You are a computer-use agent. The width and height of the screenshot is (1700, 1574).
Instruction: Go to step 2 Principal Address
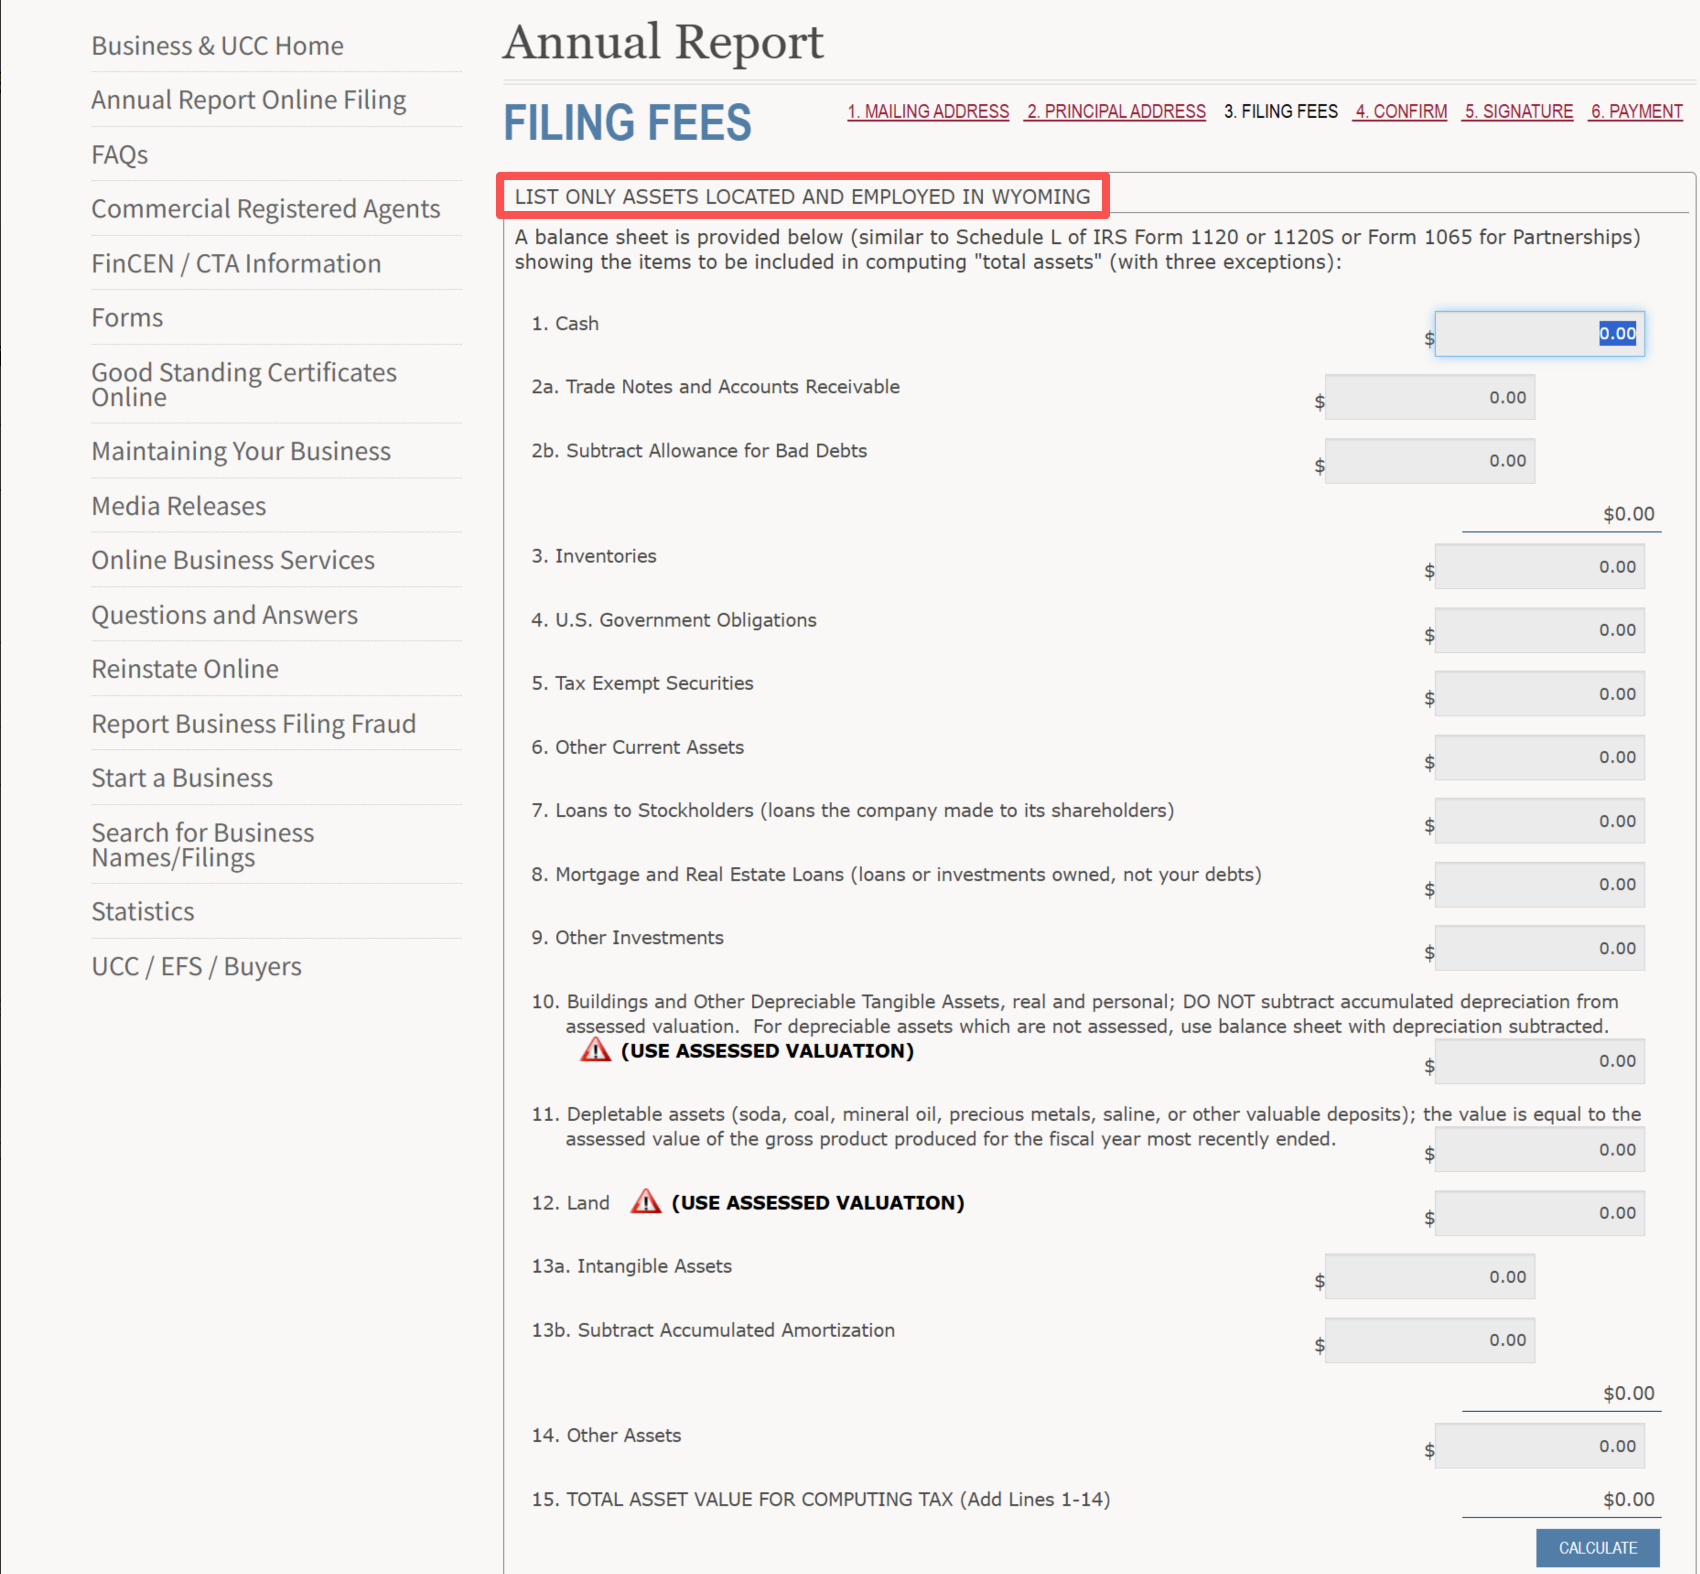pyautogui.click(x=1116, y=111)
